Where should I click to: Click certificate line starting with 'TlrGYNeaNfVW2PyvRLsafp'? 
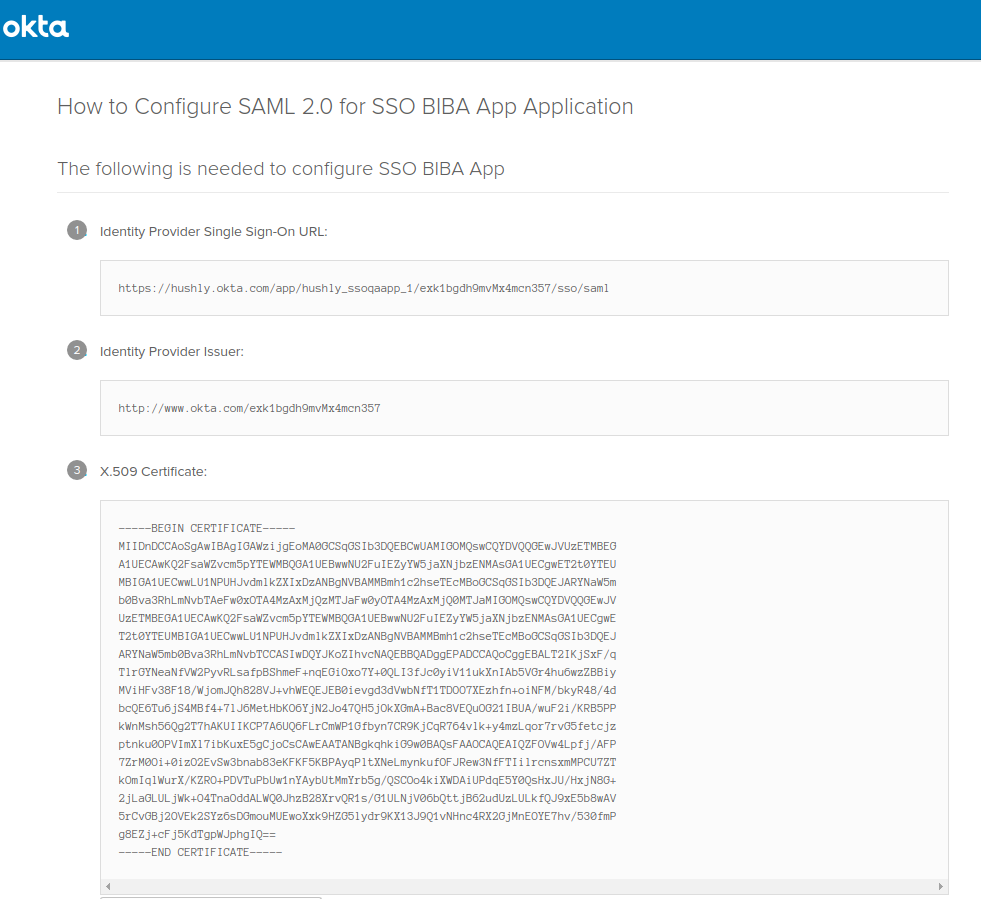367,673
